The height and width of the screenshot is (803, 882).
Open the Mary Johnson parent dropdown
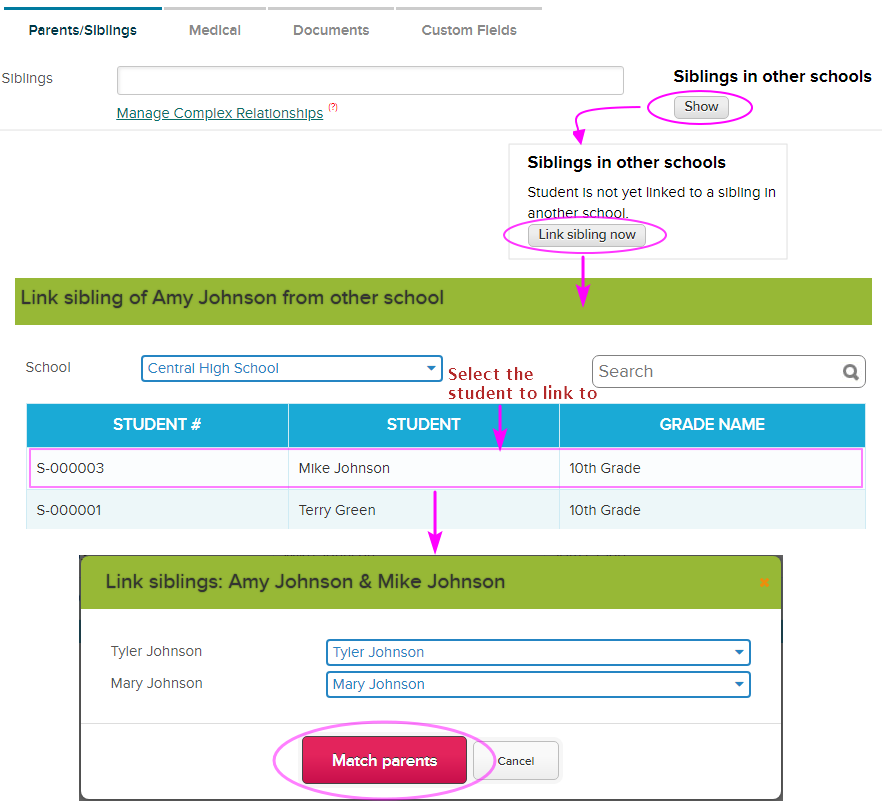pyautogui.click(x=538, y=684)
